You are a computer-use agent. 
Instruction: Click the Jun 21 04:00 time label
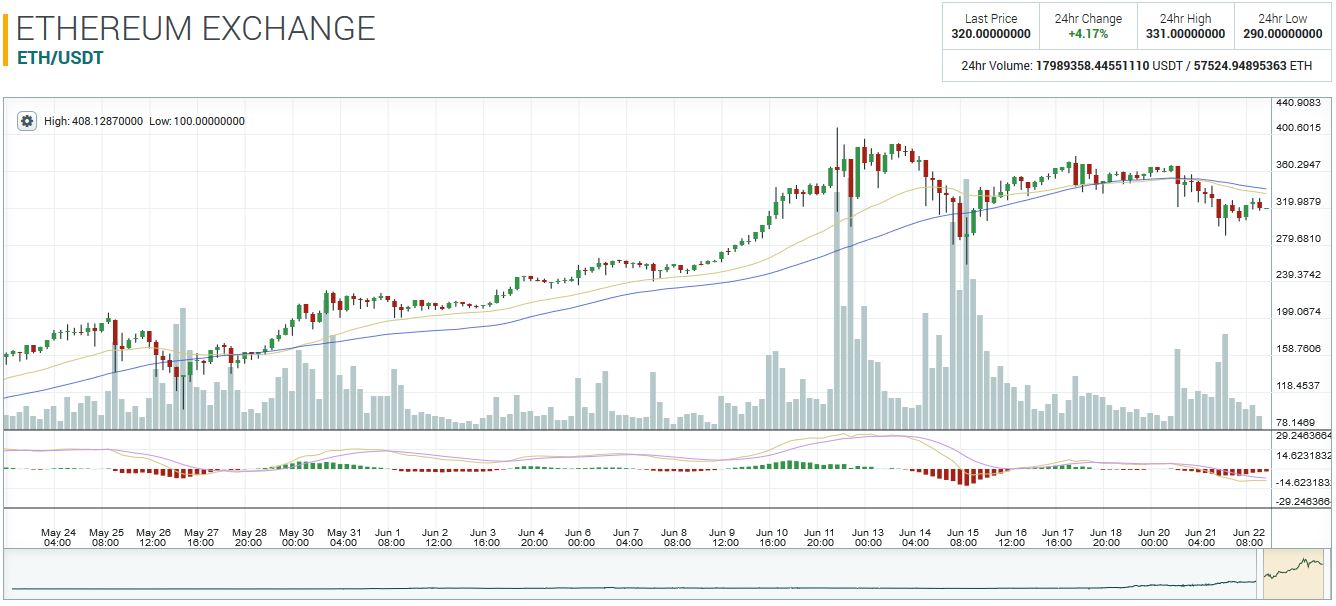tap(1201, 537)
